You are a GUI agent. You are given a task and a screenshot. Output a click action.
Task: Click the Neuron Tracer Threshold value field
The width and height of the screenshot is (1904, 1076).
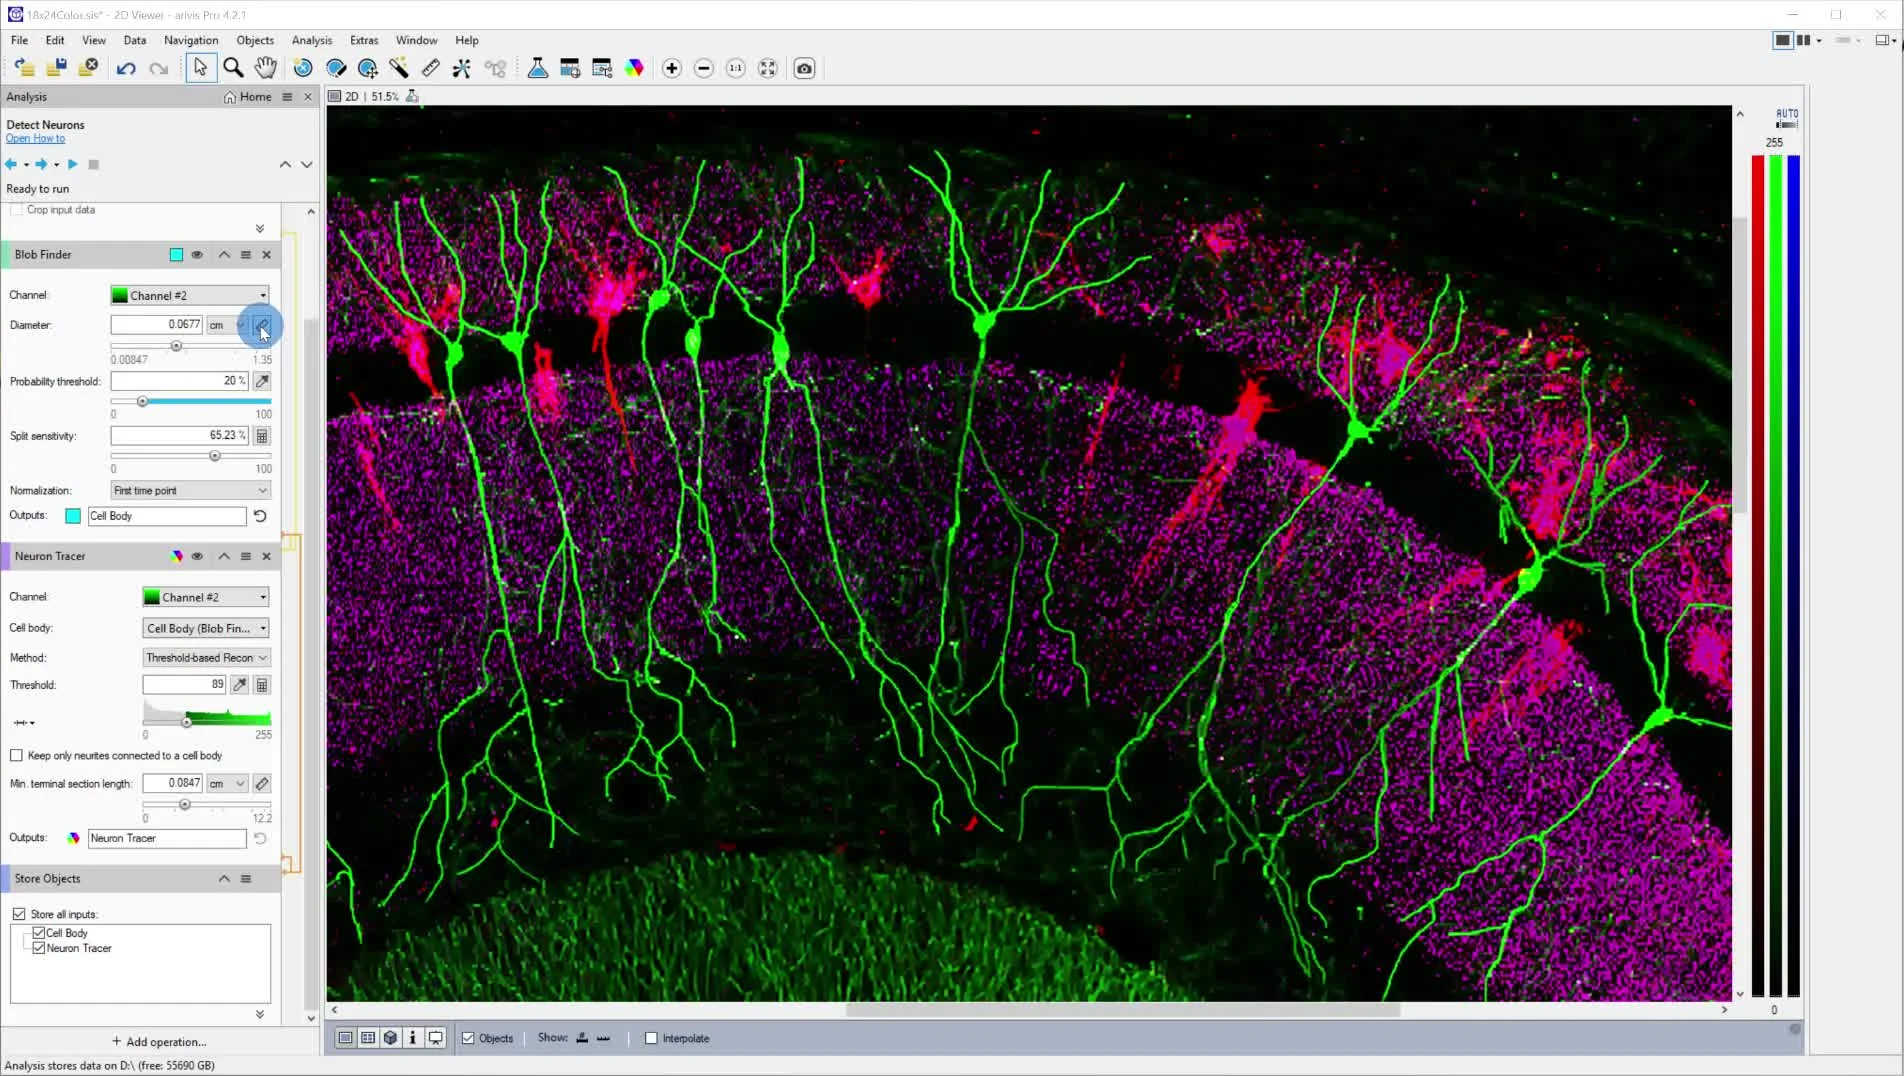tap(185, 685)
